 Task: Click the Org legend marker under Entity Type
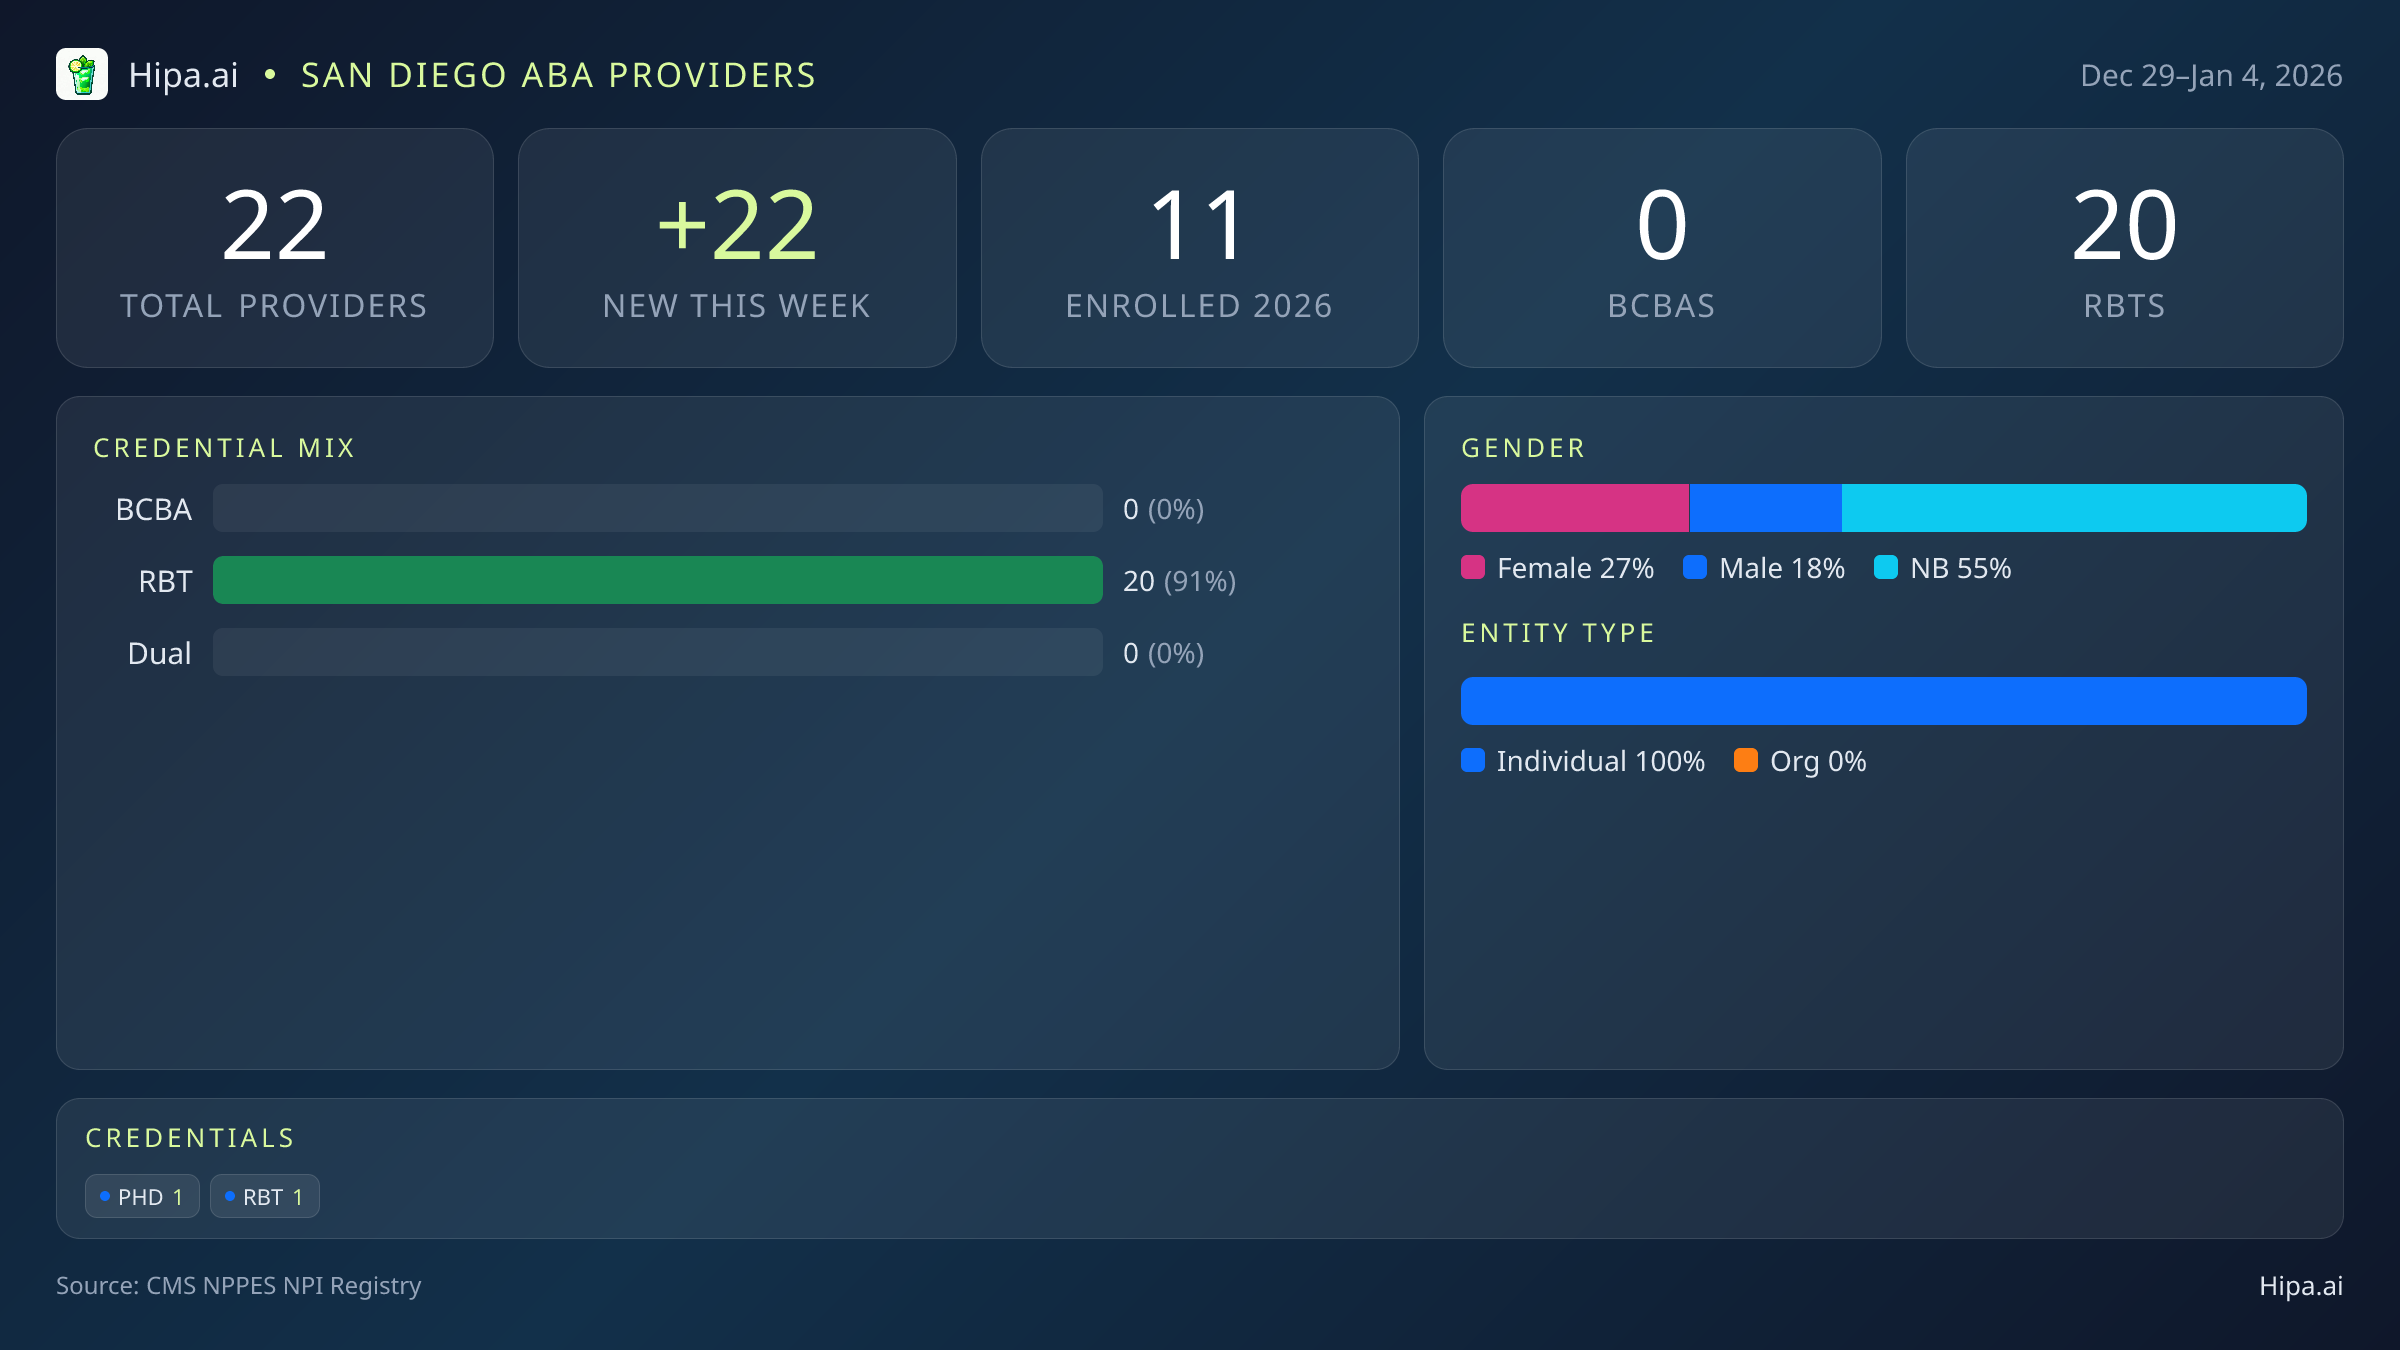[x=1747, y=761]
